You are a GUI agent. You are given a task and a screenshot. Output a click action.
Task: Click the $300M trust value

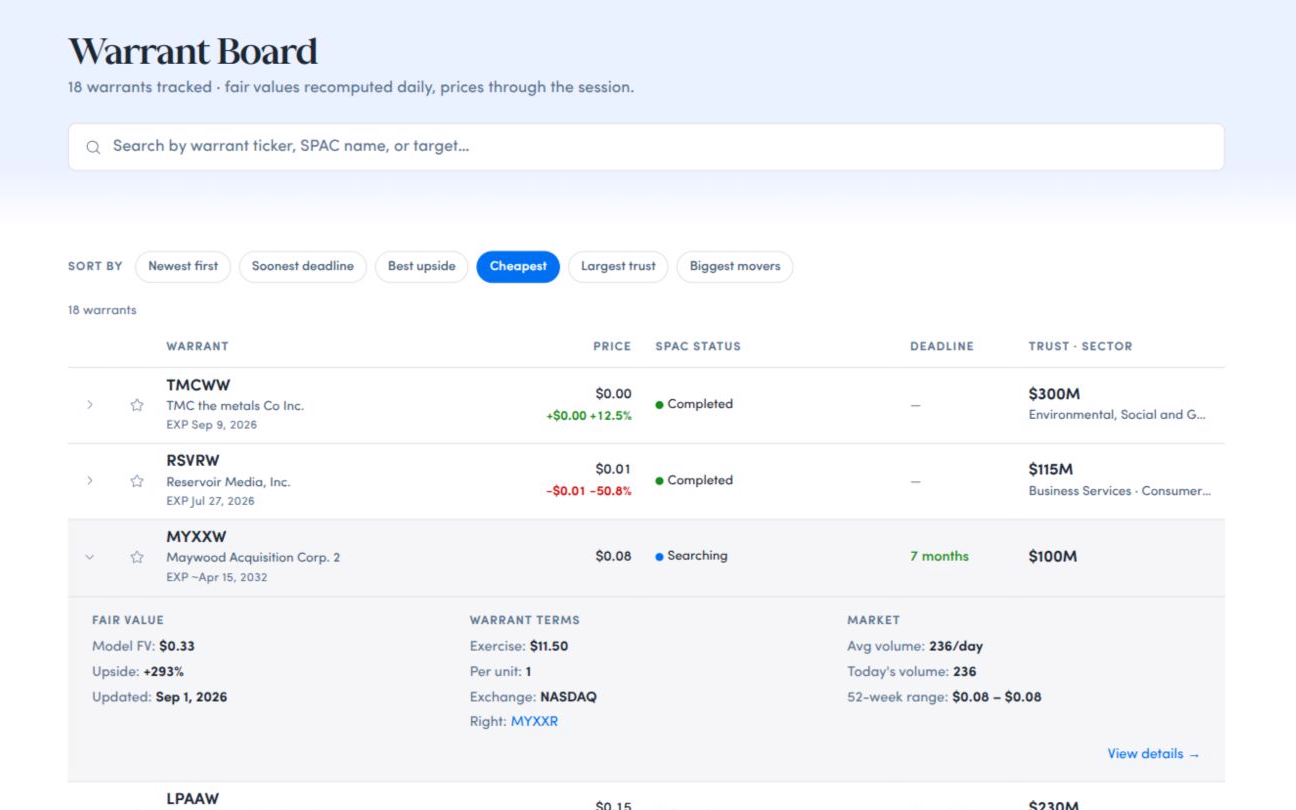pyautogui.click(x=1054, y=394)
